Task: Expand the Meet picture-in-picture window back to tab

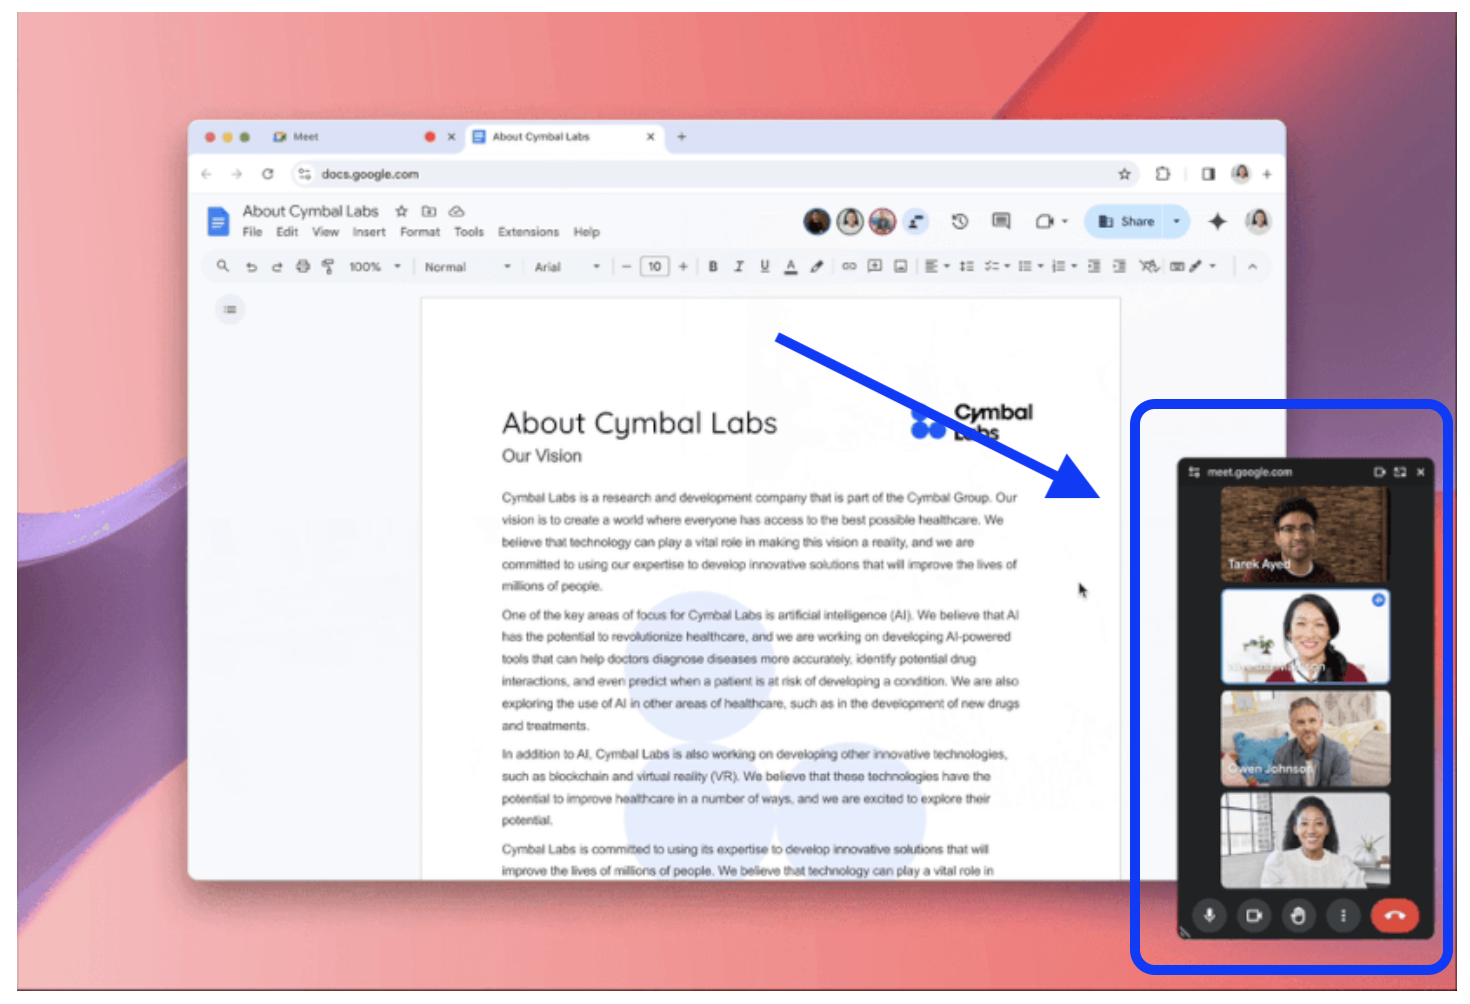Action: (x=1400, y=472)
